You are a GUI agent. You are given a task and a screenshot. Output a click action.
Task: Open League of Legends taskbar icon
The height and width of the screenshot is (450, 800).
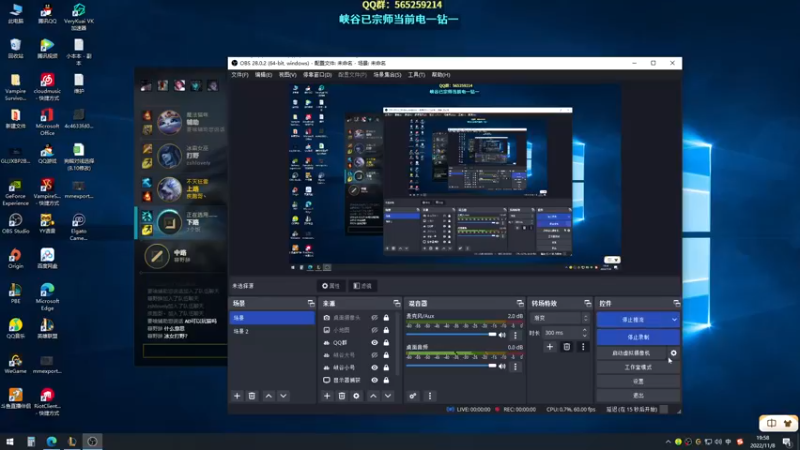pos(72,441)
